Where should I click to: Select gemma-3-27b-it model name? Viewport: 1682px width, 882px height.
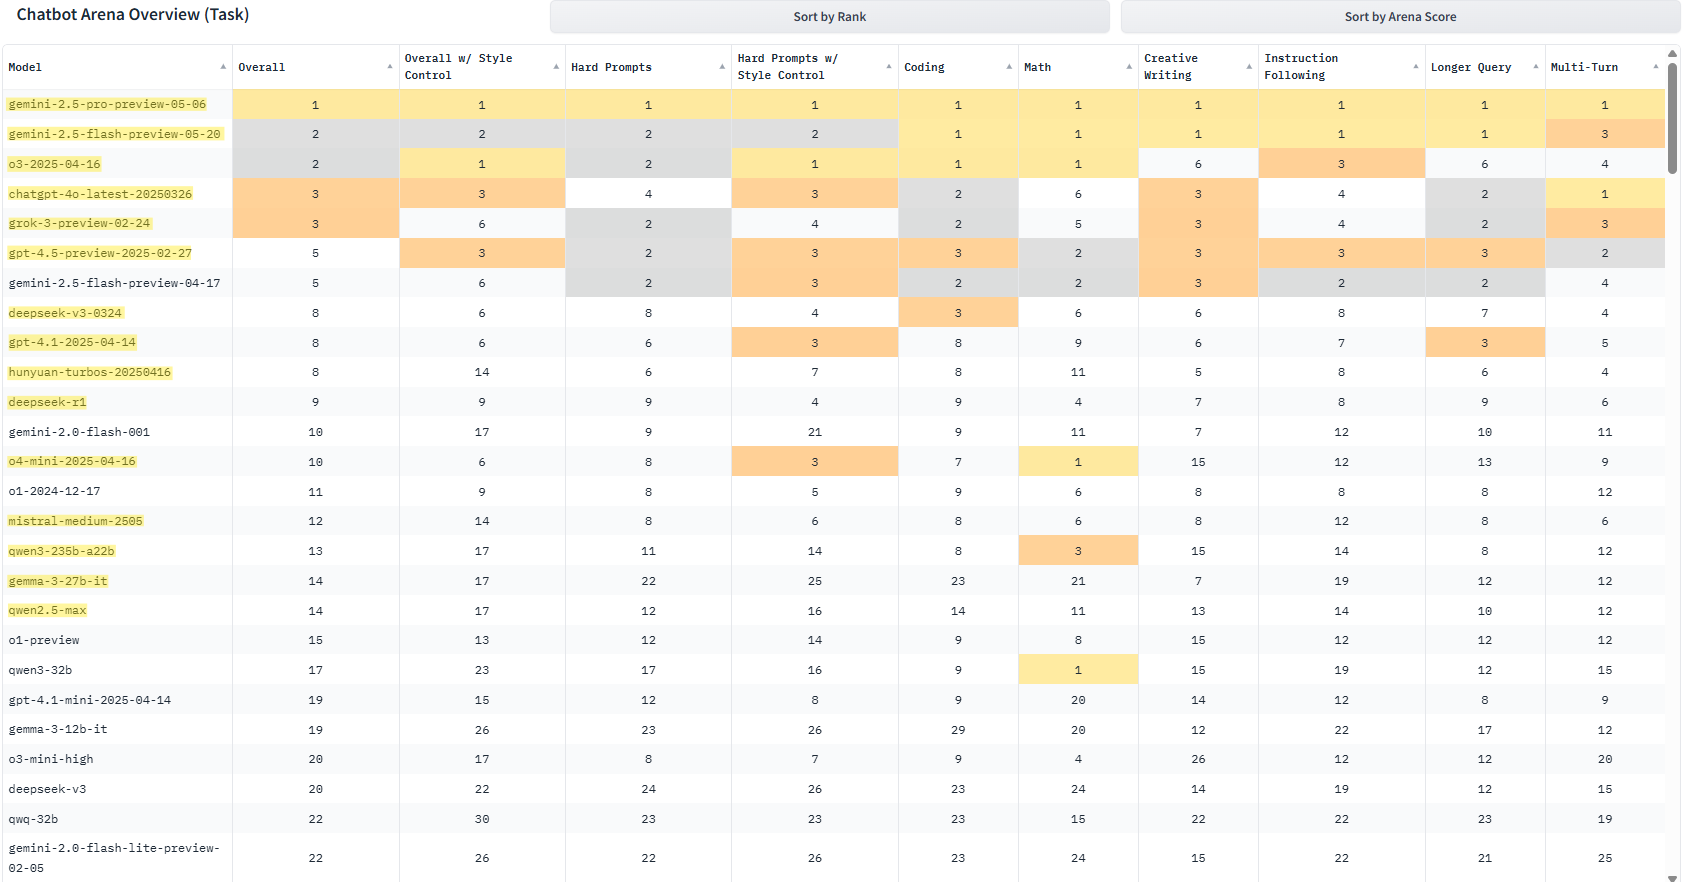point(58,581)
